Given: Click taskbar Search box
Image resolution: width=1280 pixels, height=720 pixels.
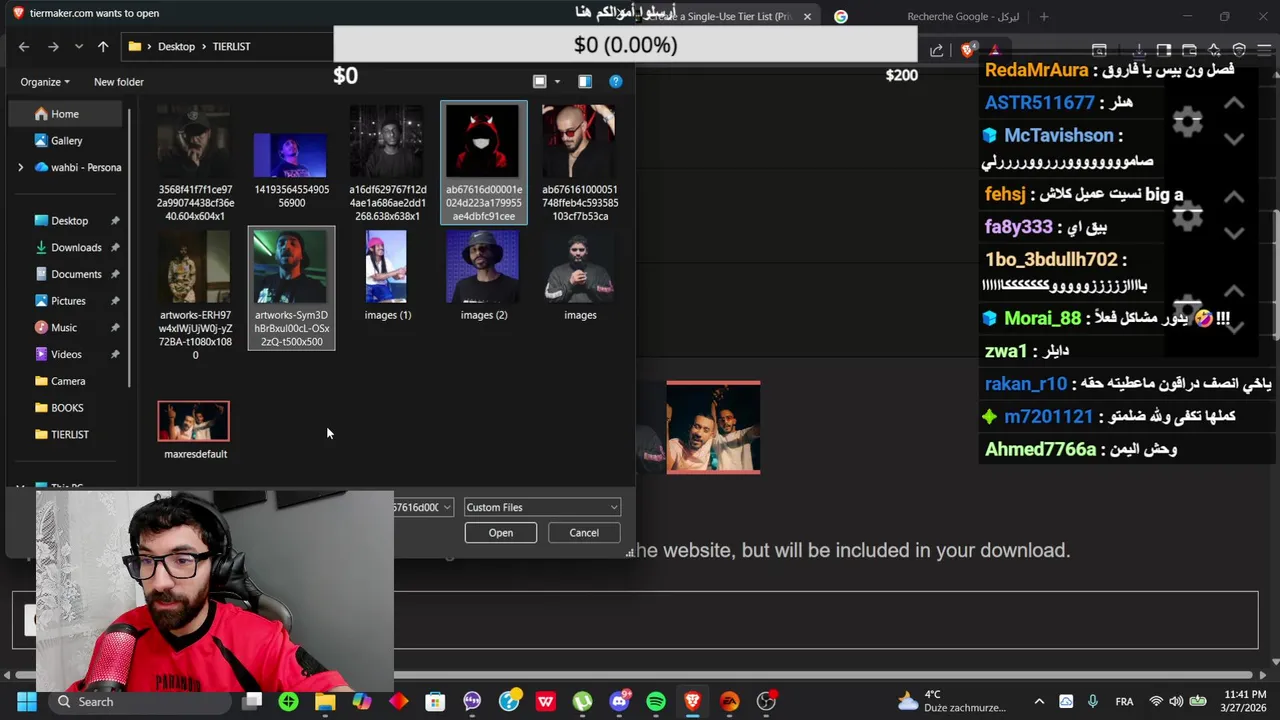Looking at the screenshot, I should [x=140, y=702].
